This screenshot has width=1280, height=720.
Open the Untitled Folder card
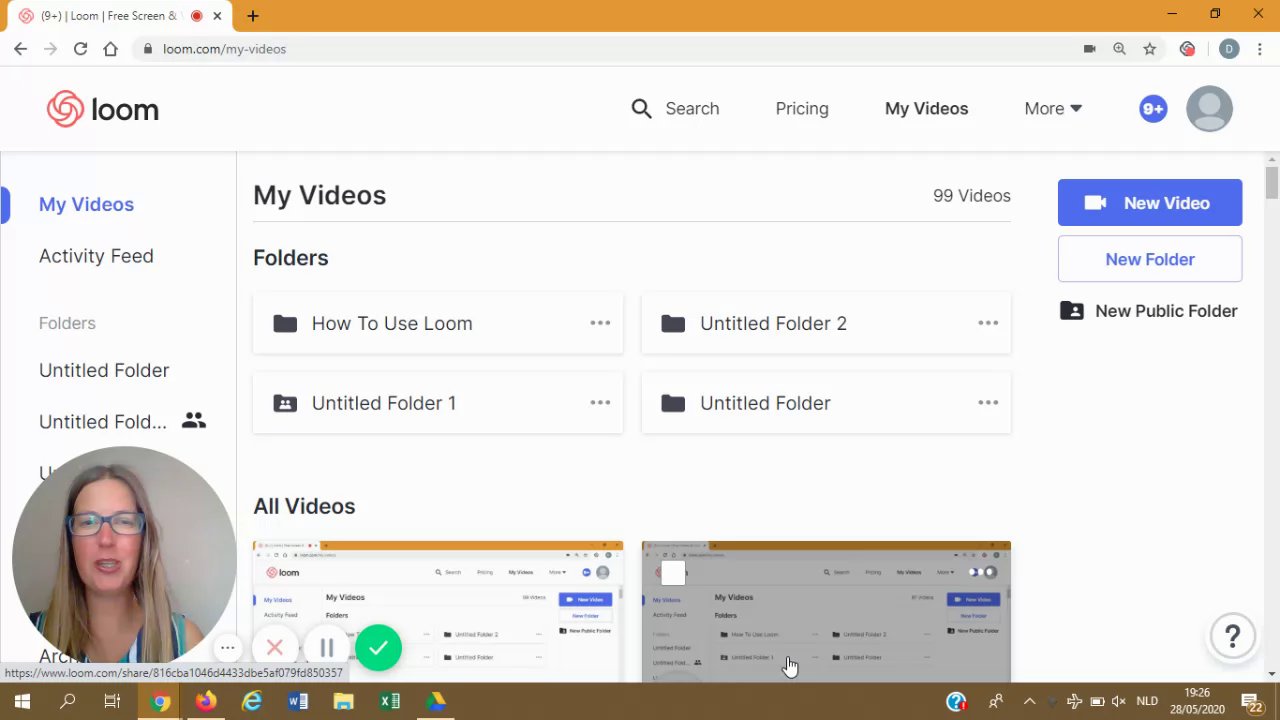(826, 403)
